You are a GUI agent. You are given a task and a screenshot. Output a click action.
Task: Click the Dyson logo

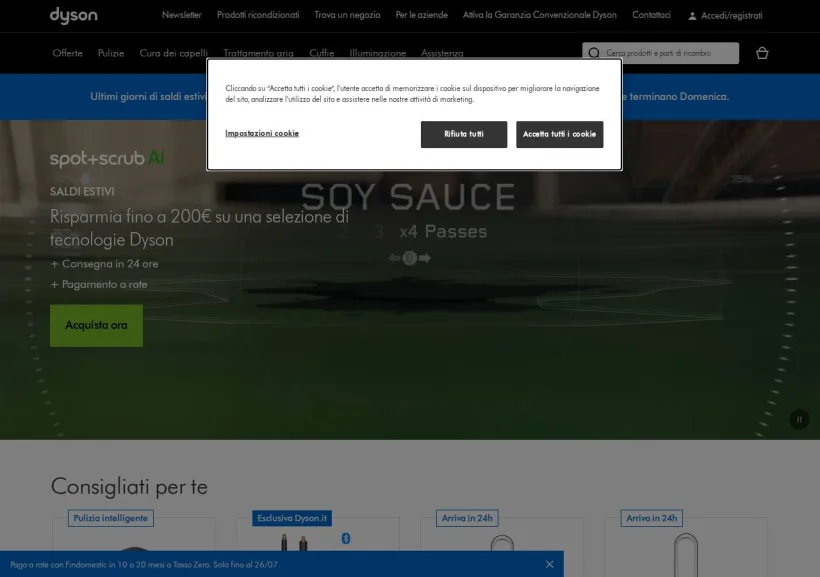[x=74, y=16]
